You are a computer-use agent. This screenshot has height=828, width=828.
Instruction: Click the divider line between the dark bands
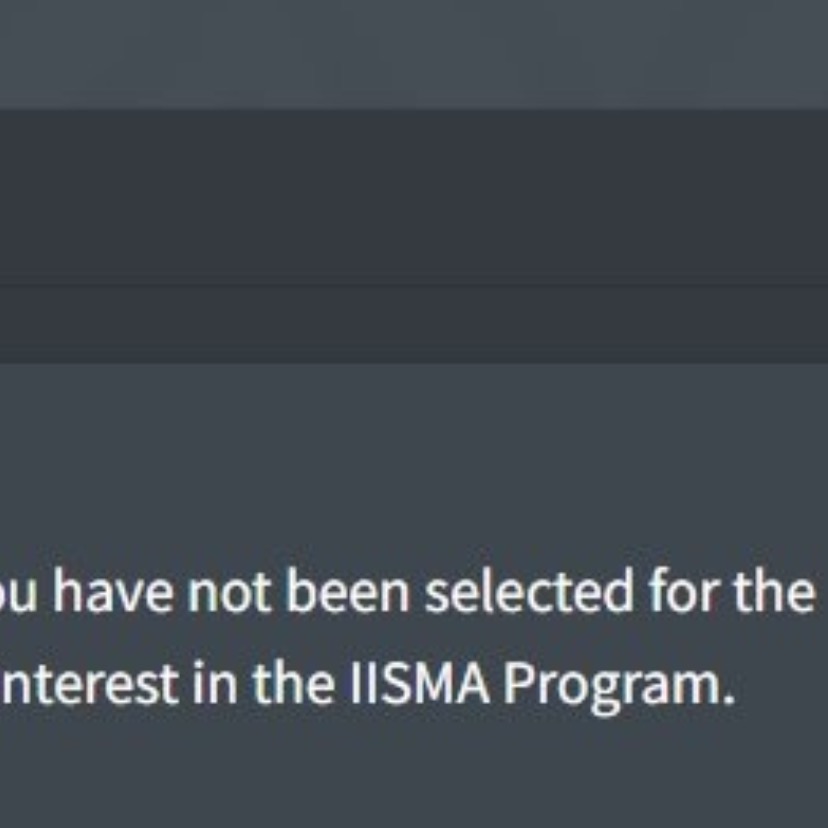pyautogui.click(x=414, y=287)
